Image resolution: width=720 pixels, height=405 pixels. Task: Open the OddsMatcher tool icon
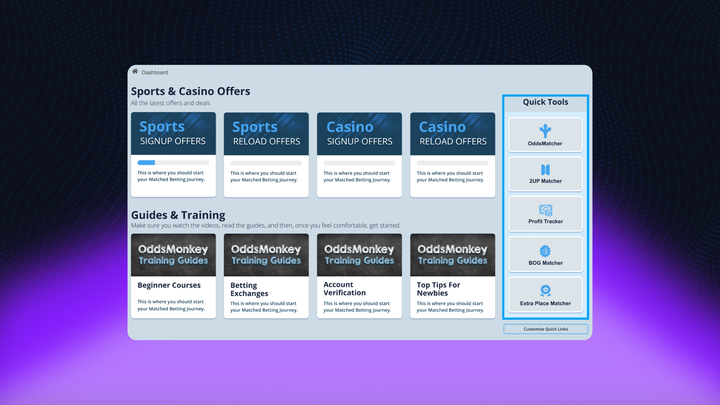click(545, 131)
